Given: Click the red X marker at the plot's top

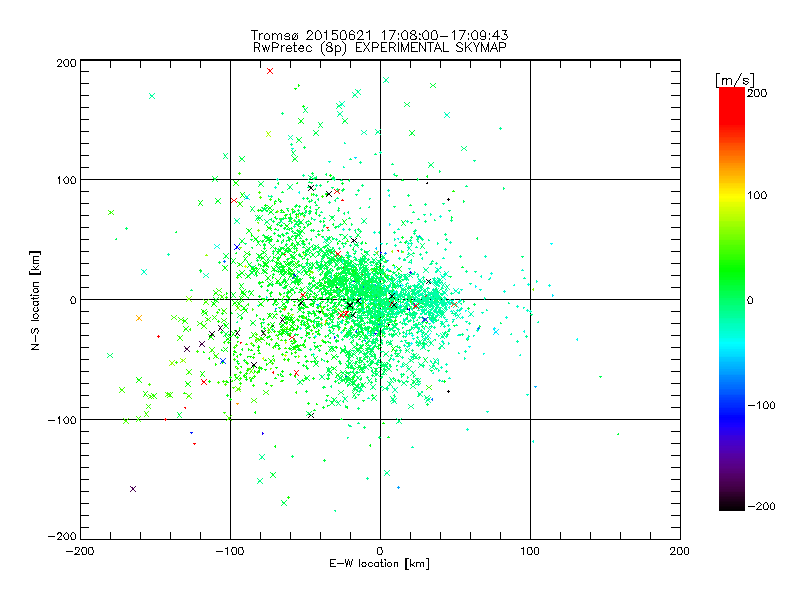Looking at the screenshot, I should (x=270, y=71).
